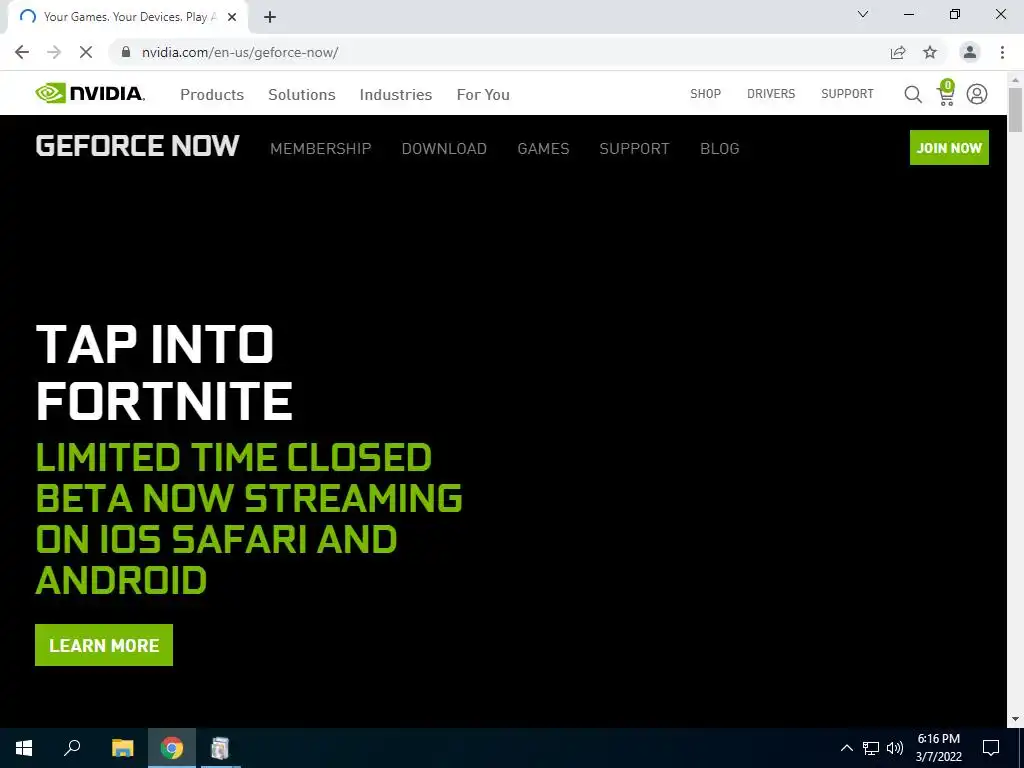The height and width of the screenshot is (768, 1024).
Task: Open GAMES section
Action: pos(543,149)
